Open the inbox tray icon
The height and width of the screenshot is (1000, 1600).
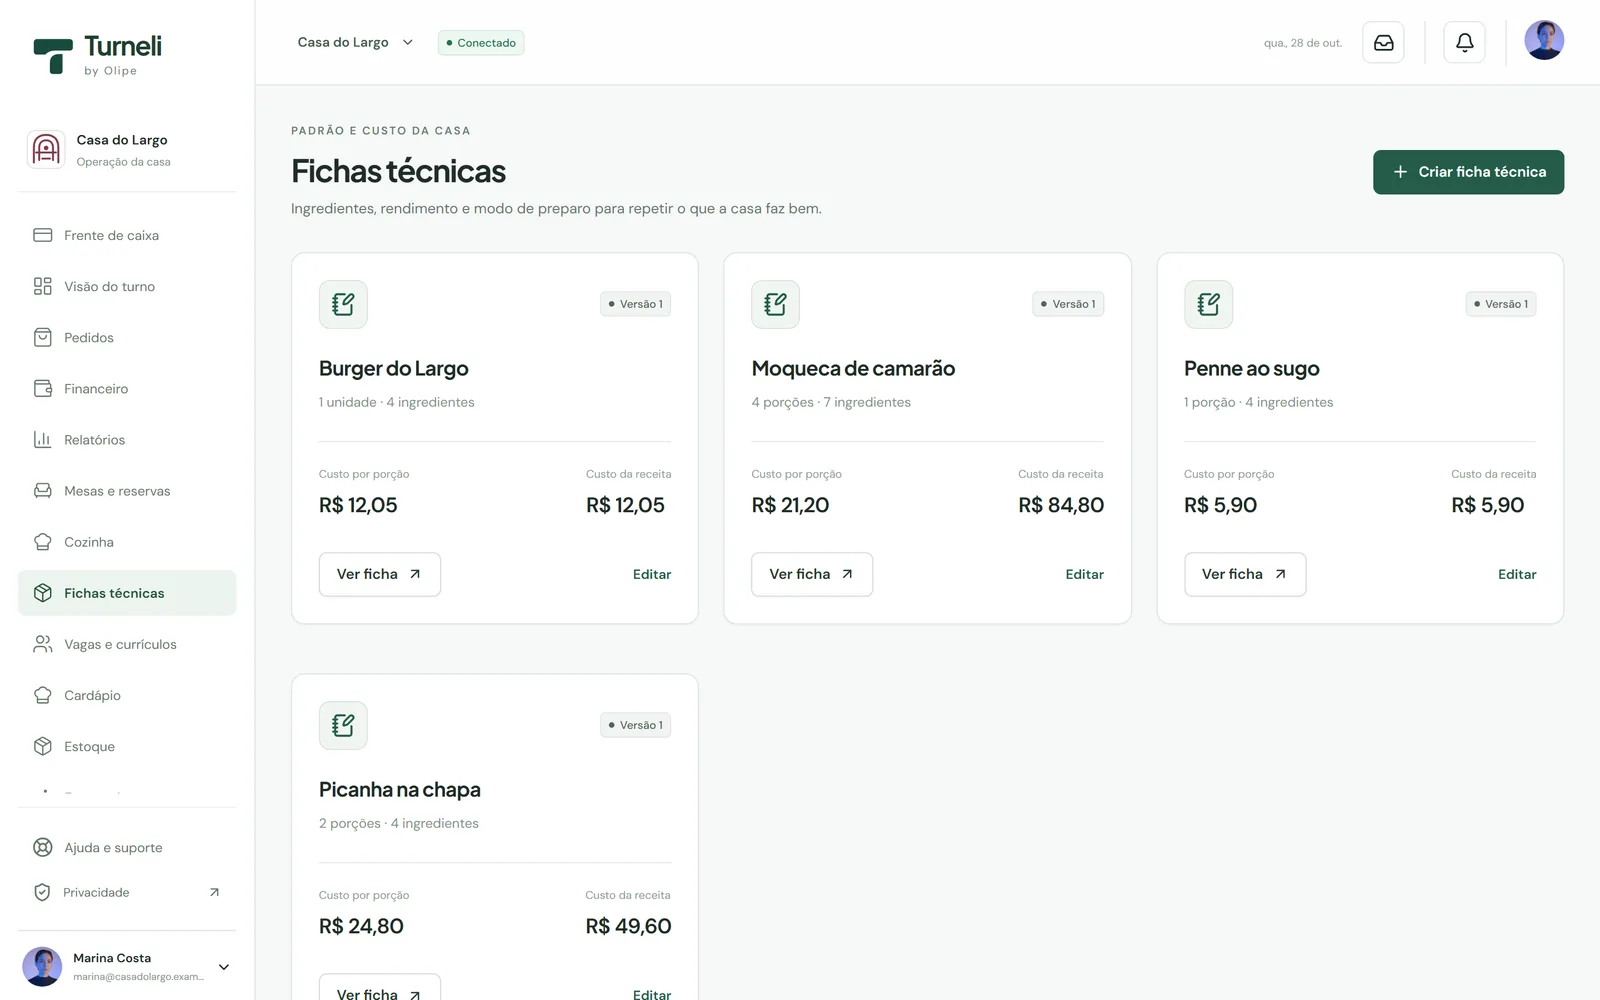1383,43
